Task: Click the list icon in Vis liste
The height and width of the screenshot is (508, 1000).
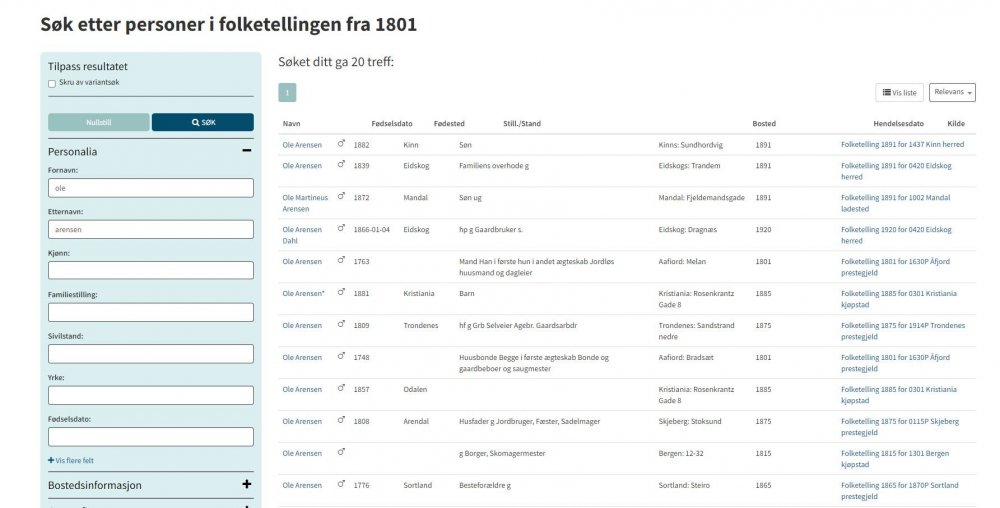Action: pos(886,92)
